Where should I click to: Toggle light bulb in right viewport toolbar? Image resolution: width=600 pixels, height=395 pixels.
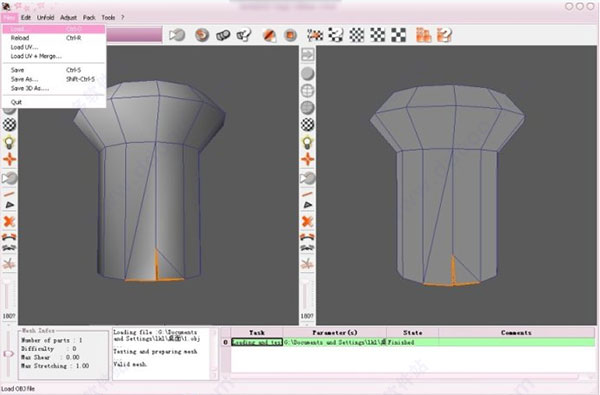coord(308,142)
